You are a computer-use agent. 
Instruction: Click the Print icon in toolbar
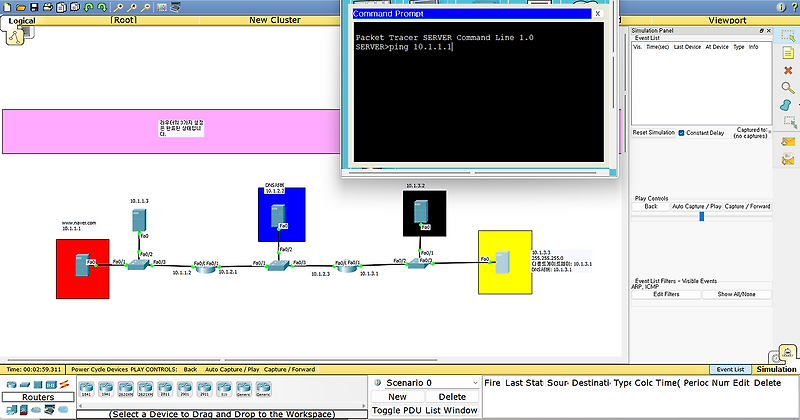point(47,7)
